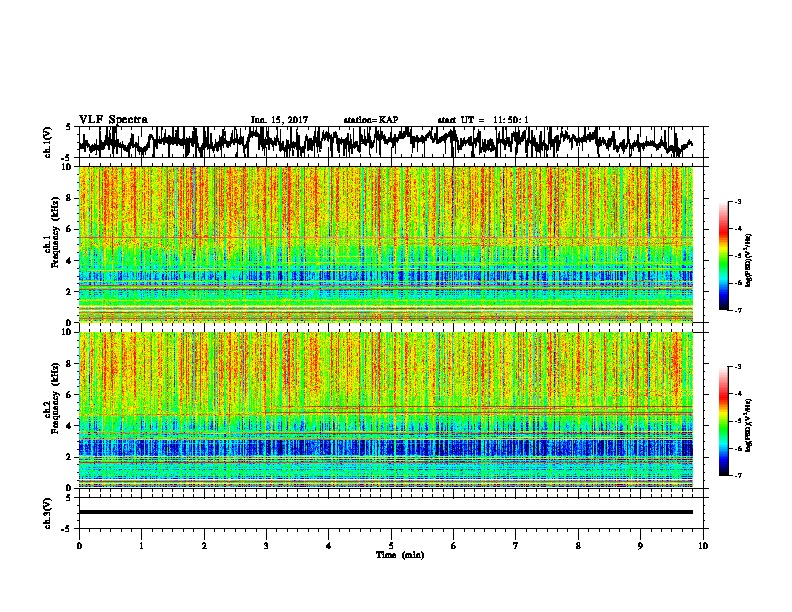792x612 pixels.
Task: Click time axis tick label "4"
Action: (329, 546)
